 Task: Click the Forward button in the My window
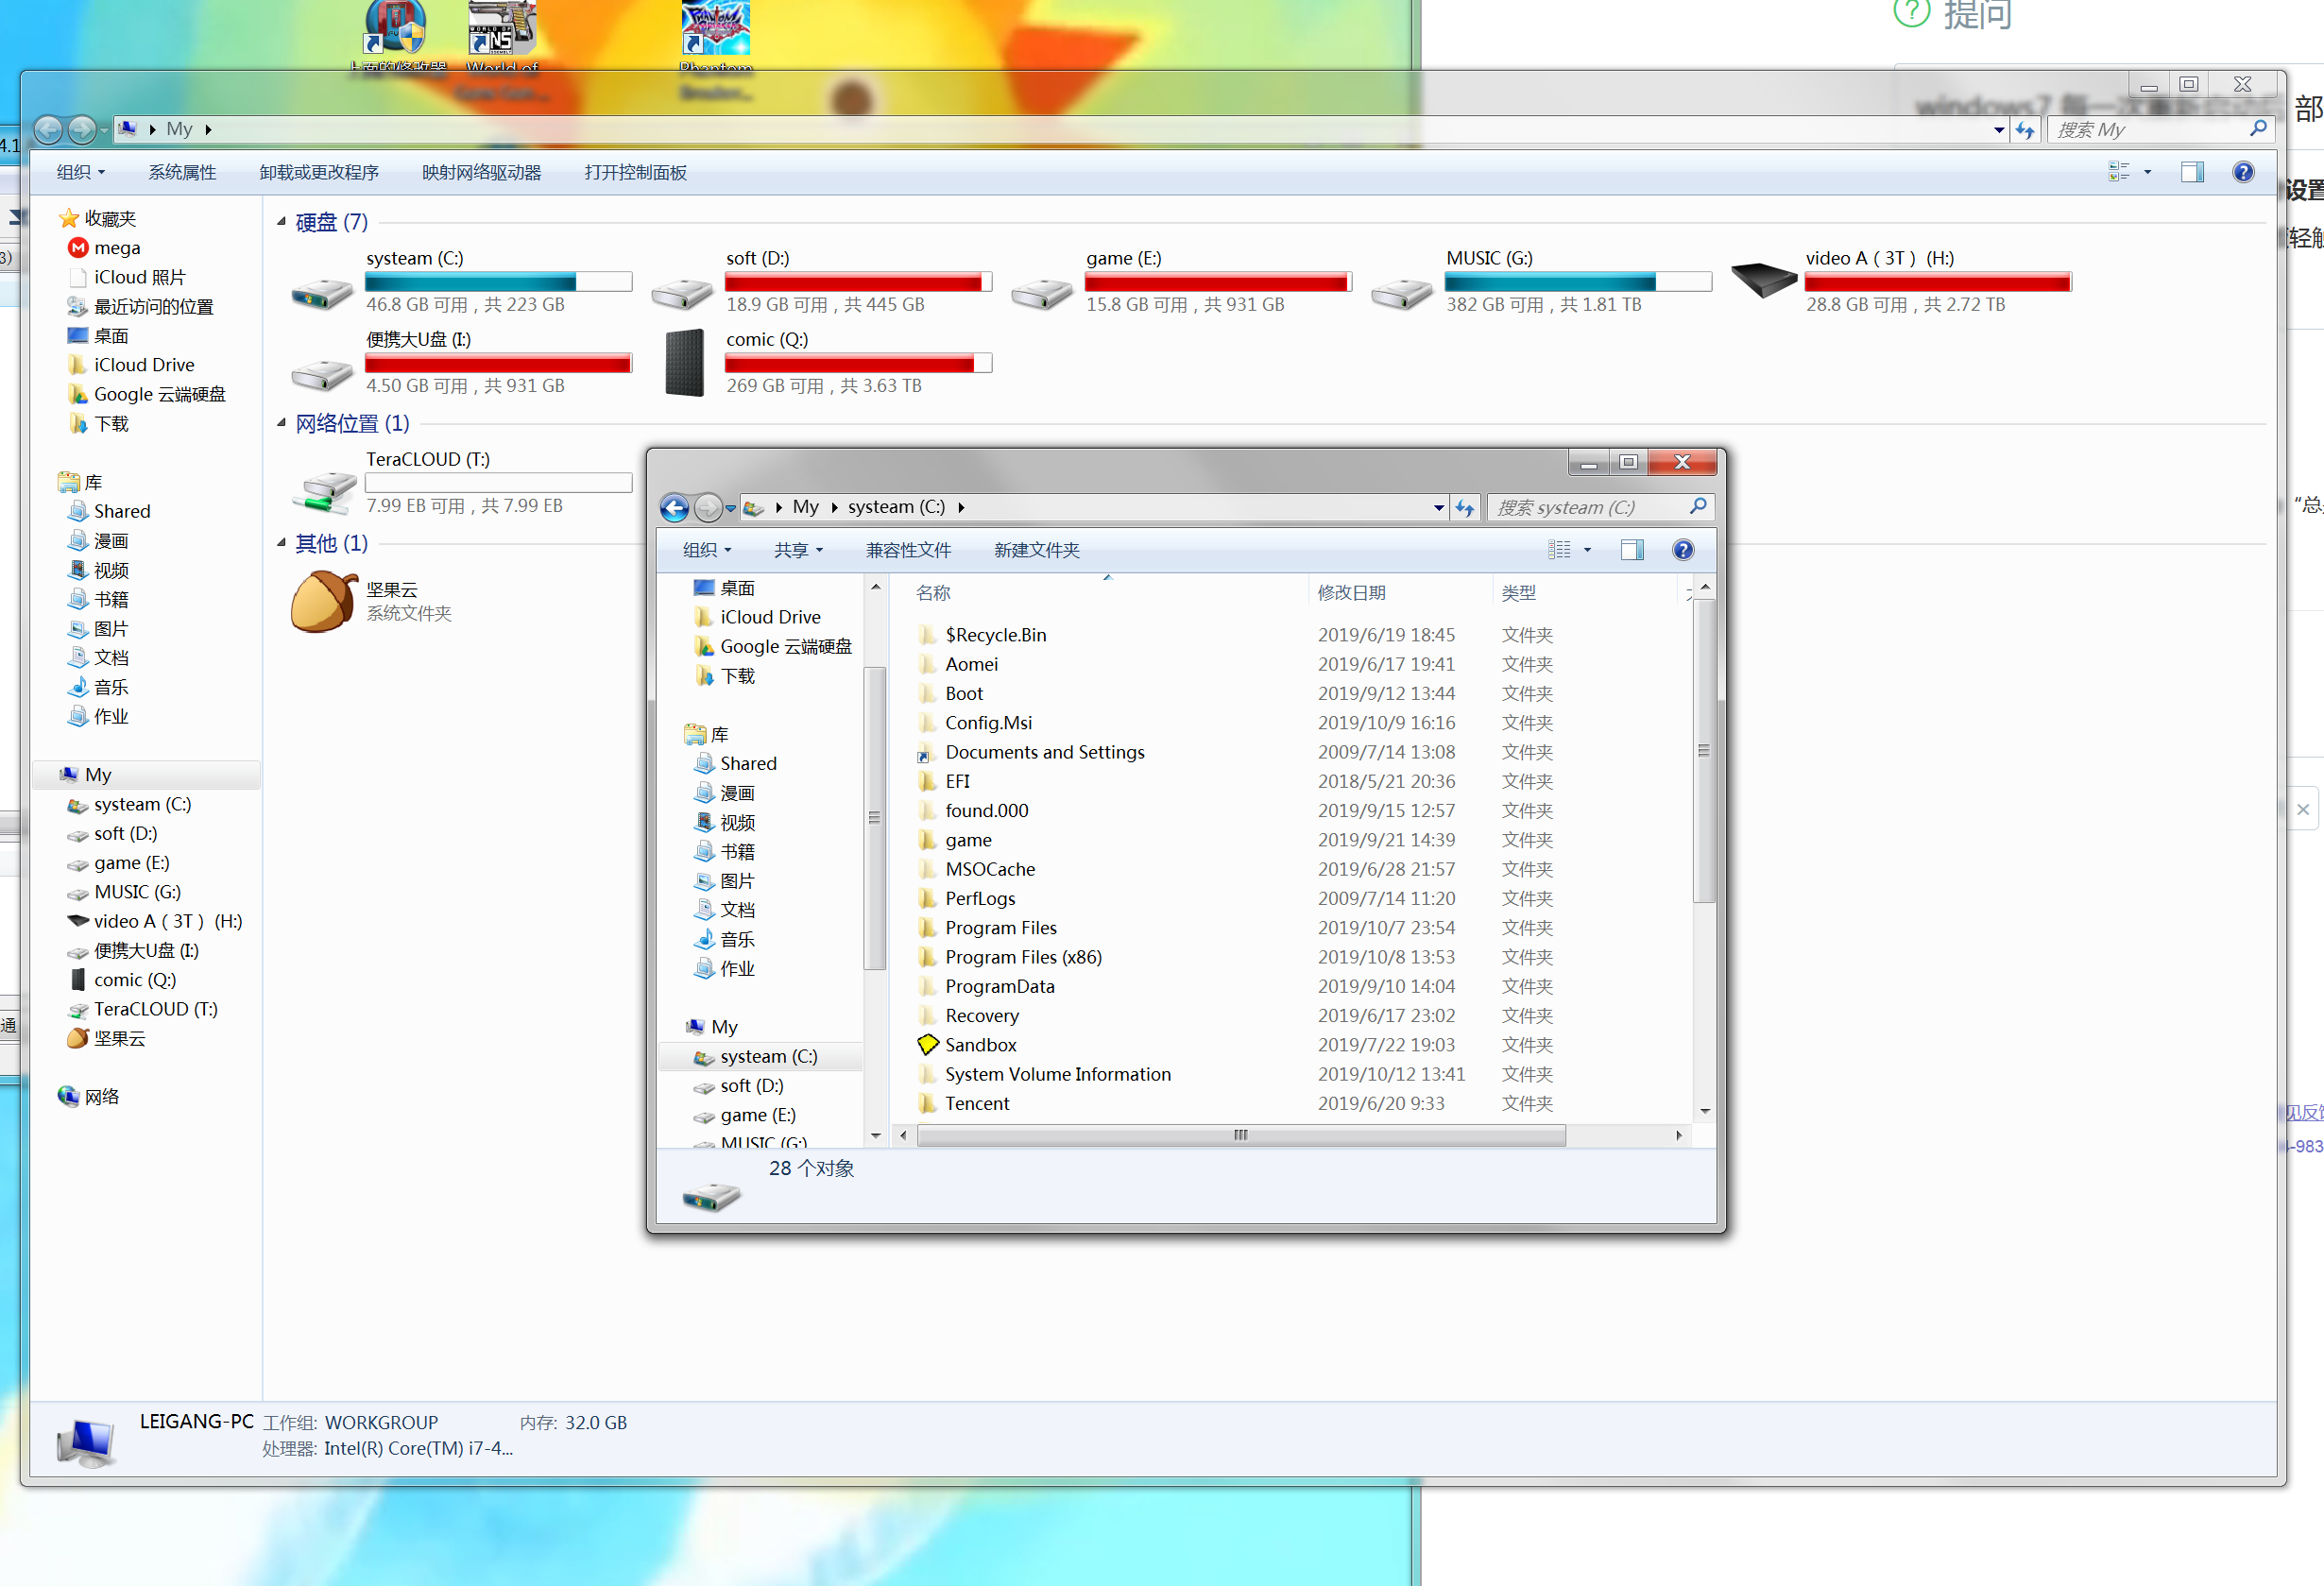tap(82, 129)
